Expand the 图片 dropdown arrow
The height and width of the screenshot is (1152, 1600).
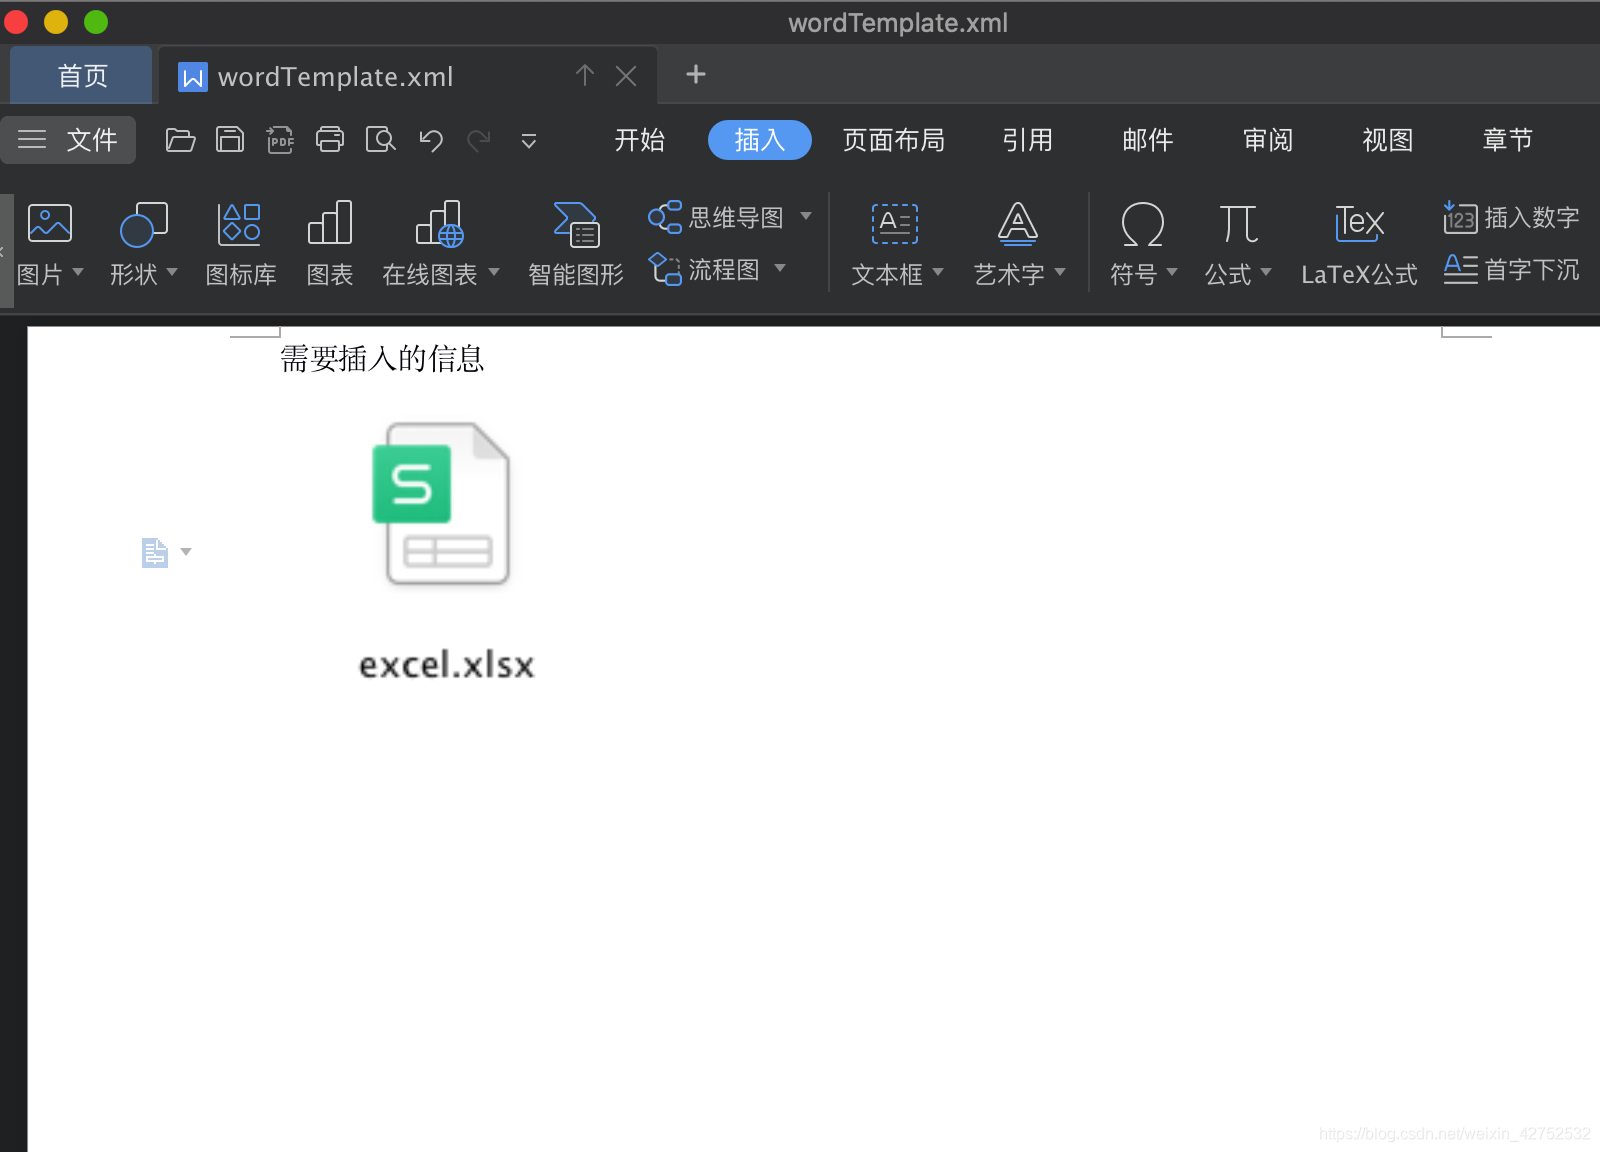click(78, 272)
